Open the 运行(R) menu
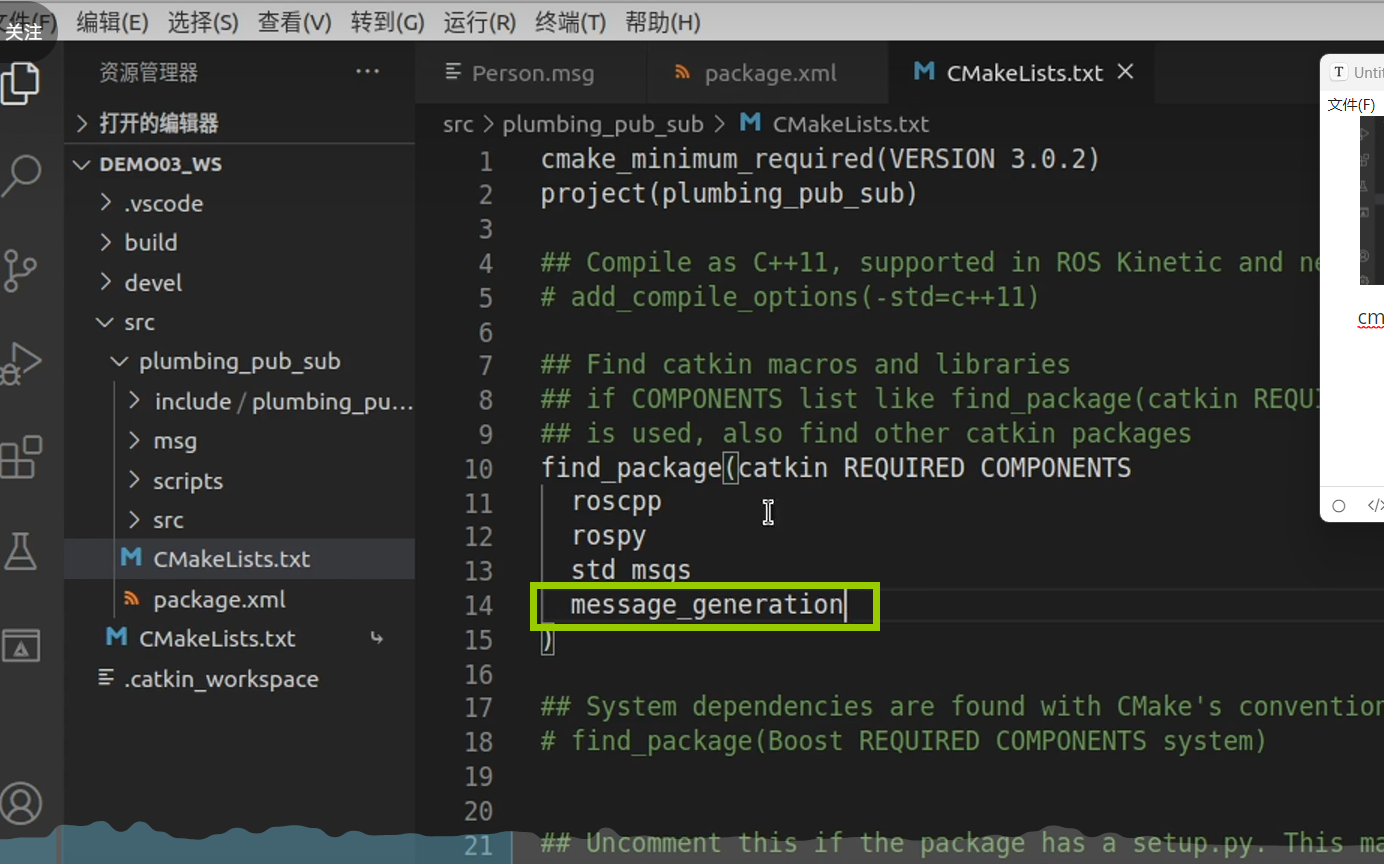 479,22
